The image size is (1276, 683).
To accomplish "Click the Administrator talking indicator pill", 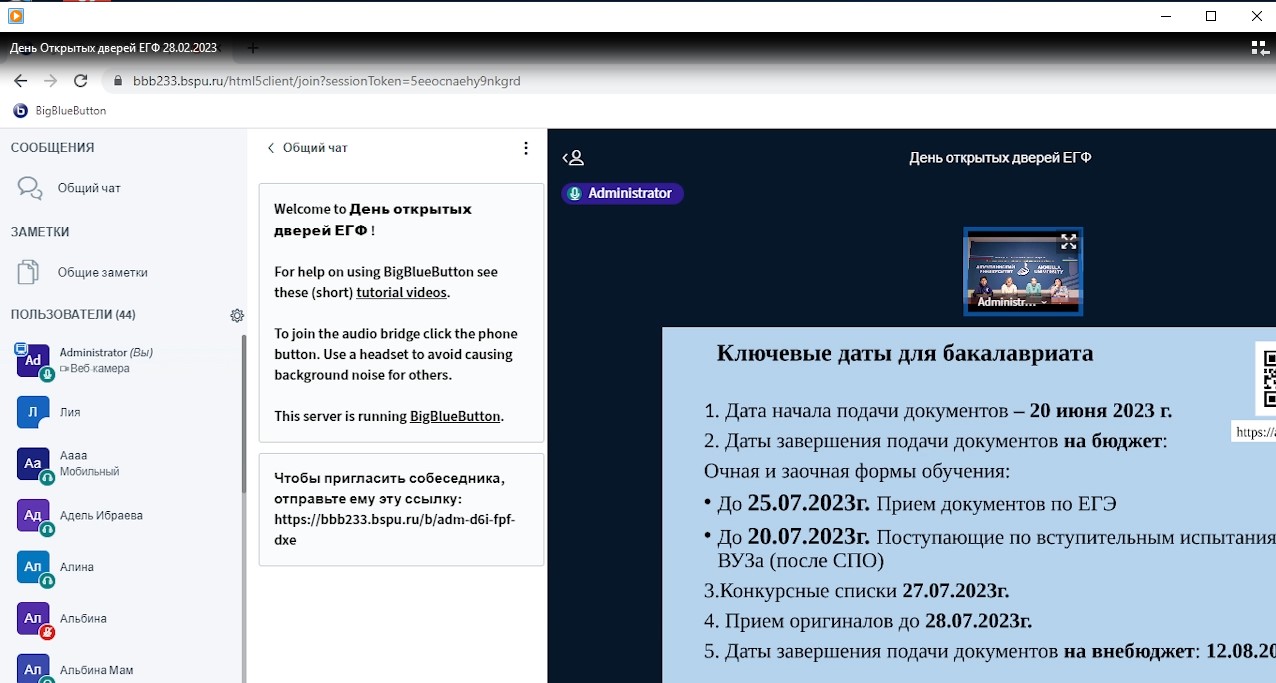I will click(622, 193).
